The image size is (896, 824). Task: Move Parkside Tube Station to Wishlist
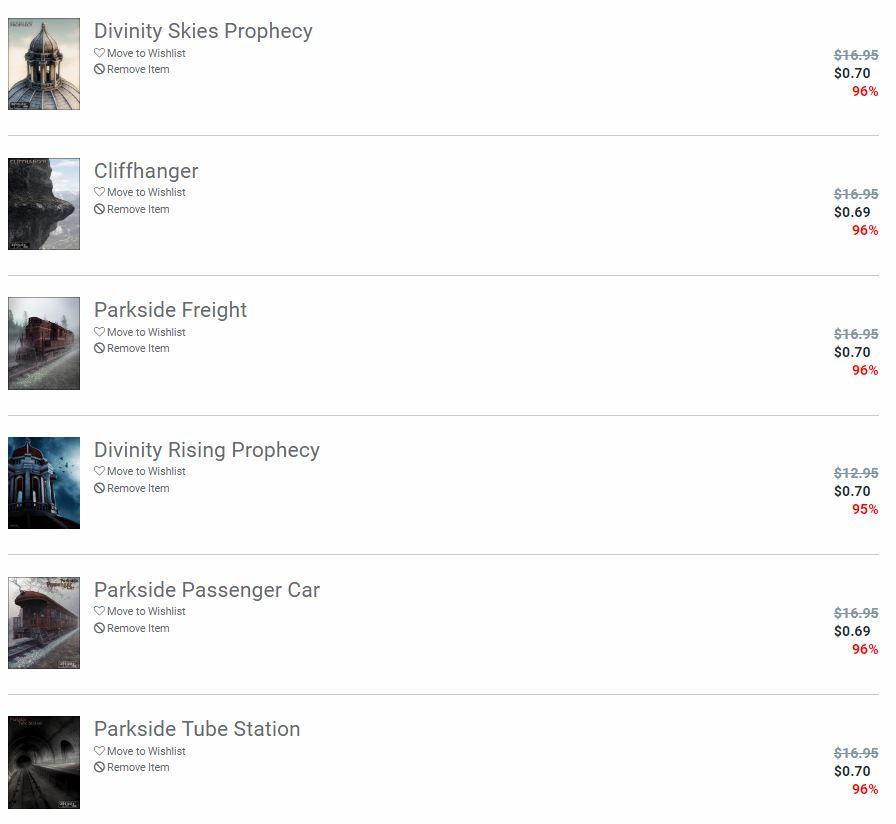coord(146,751)
